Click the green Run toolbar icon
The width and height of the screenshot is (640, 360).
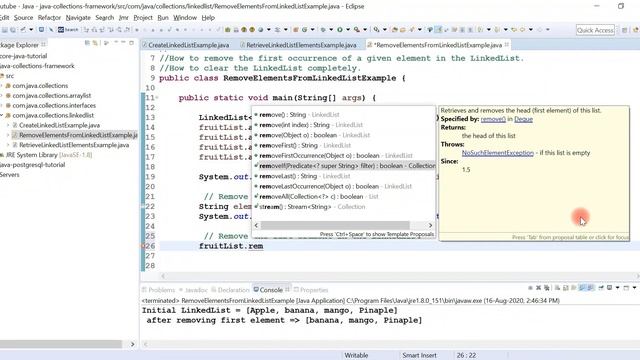coord(340,30)
